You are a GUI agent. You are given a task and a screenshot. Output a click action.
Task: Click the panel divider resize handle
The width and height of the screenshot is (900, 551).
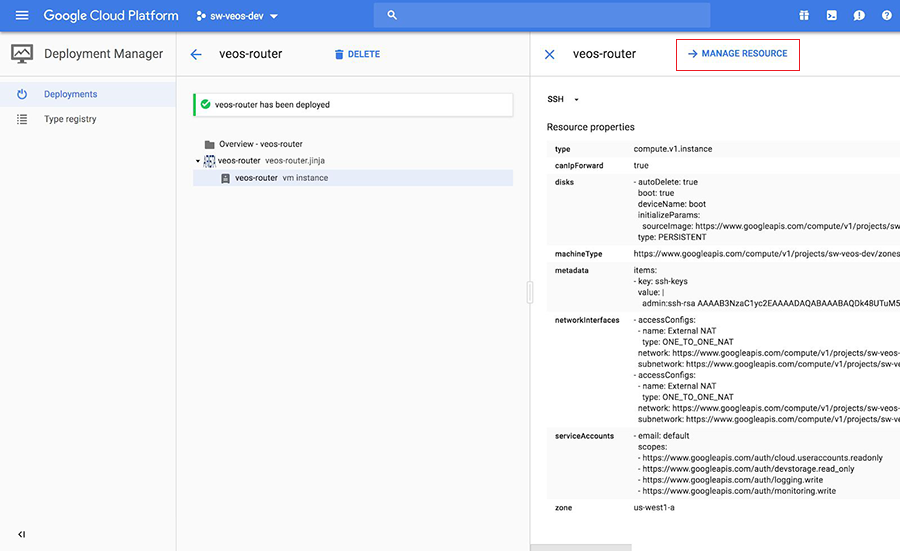click(530, 292)
